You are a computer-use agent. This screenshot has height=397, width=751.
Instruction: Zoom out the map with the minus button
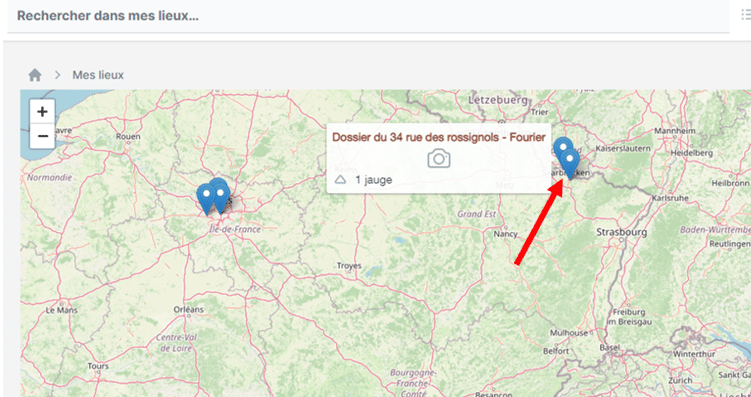[x=43, y=136]
